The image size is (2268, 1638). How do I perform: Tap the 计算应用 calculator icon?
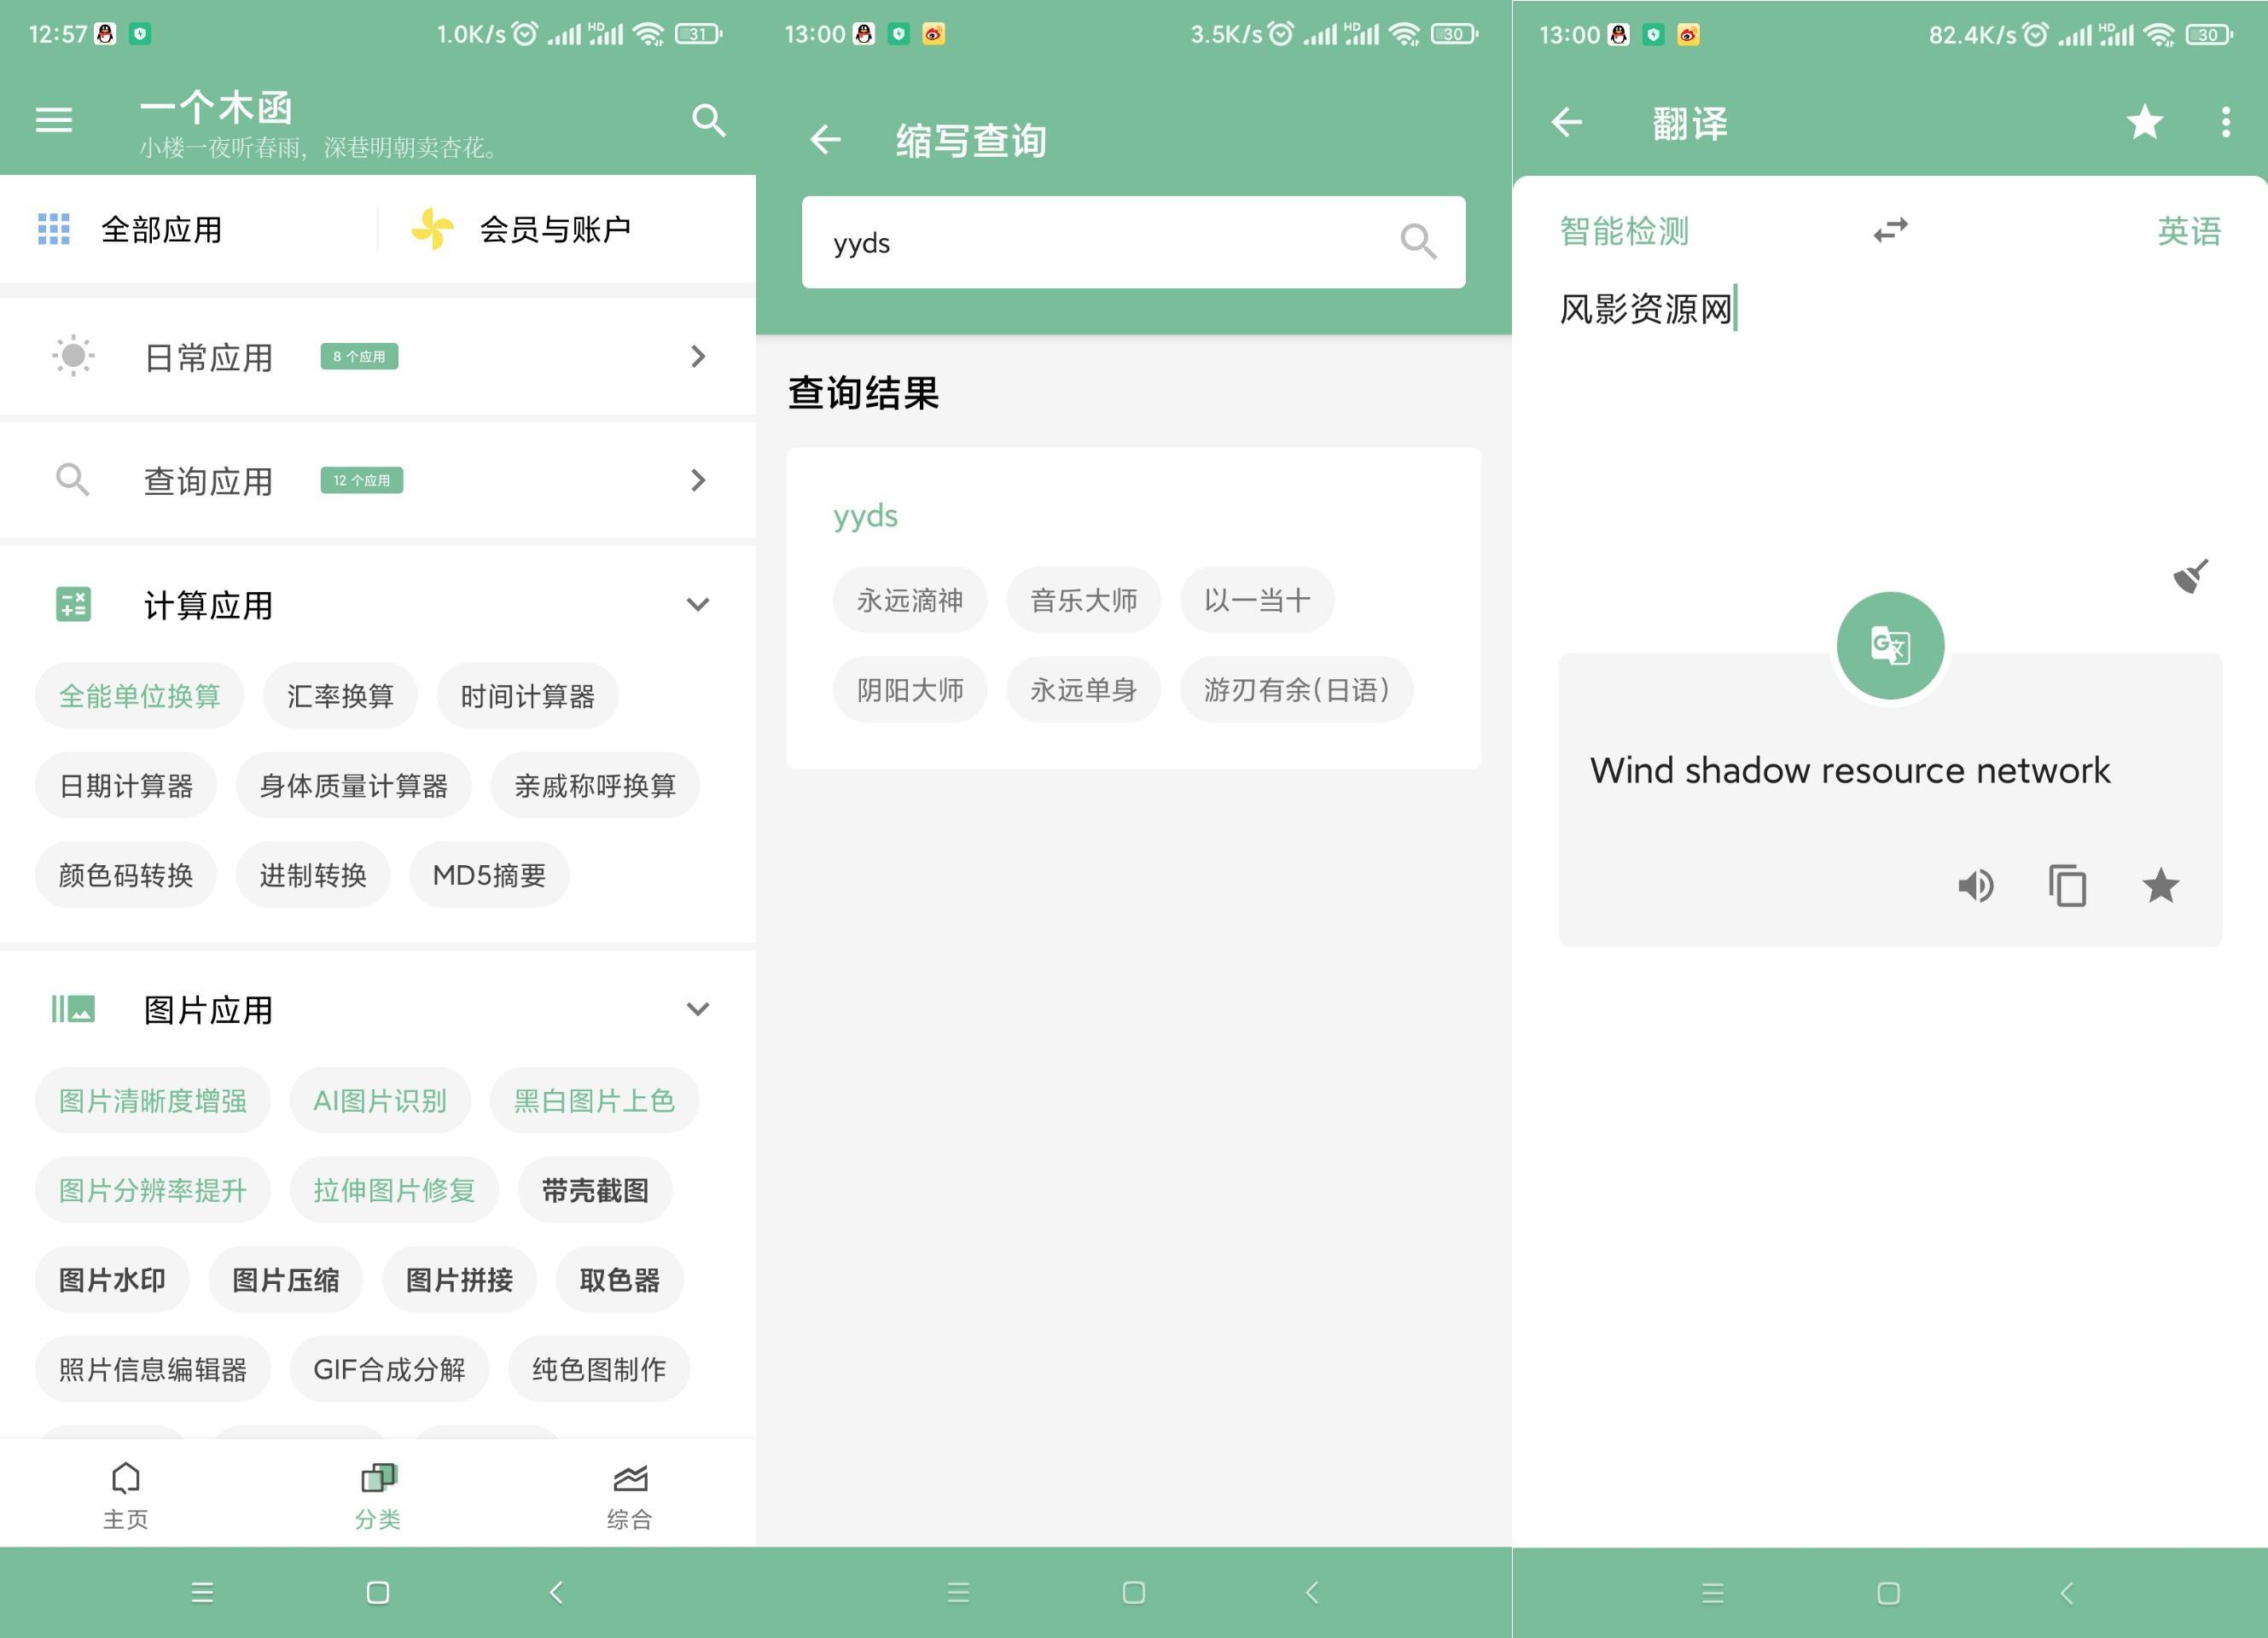[x=73, y=604]
